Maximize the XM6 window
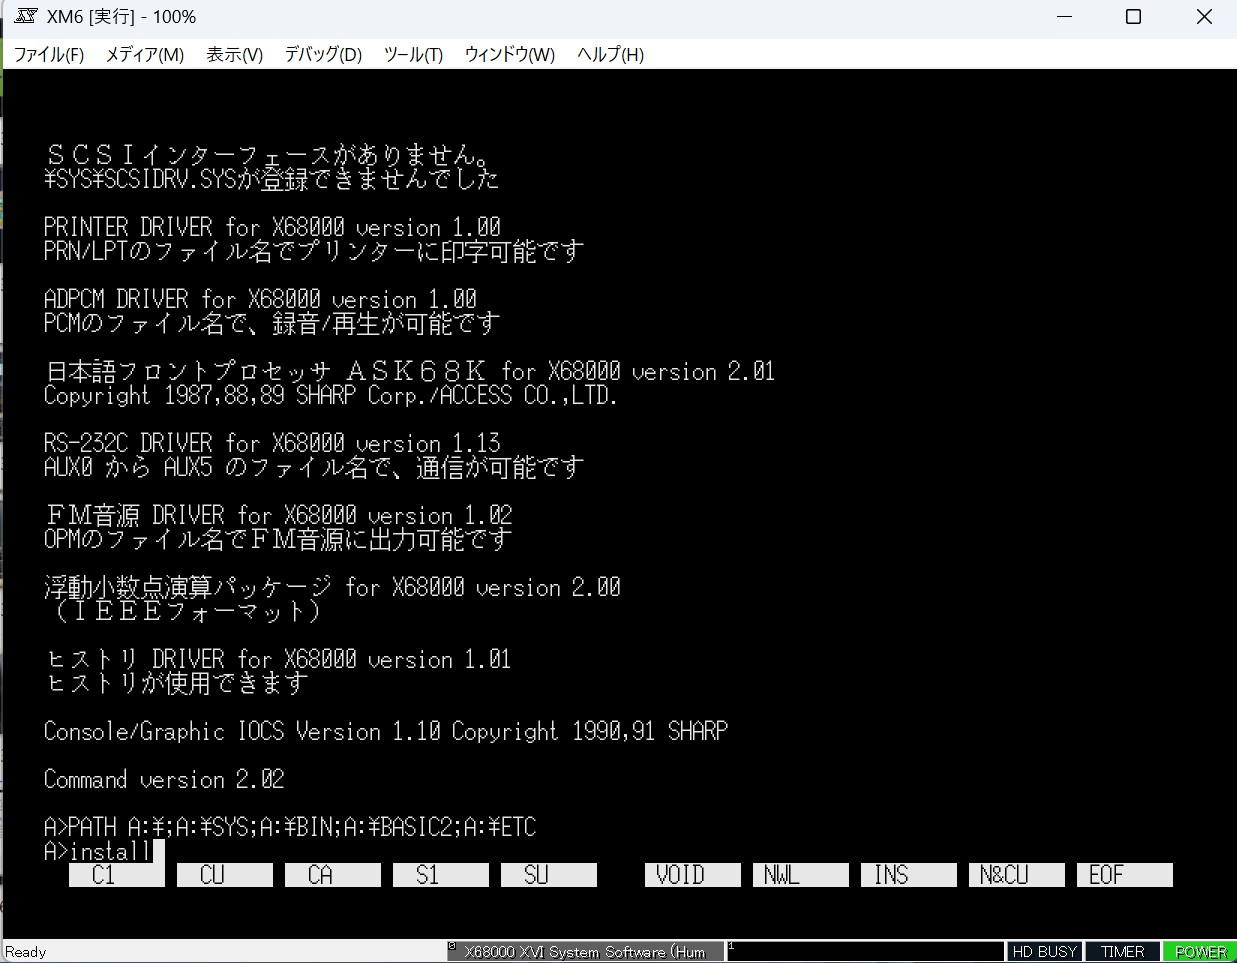The image size is (1237, 963). click(1133, 17)
